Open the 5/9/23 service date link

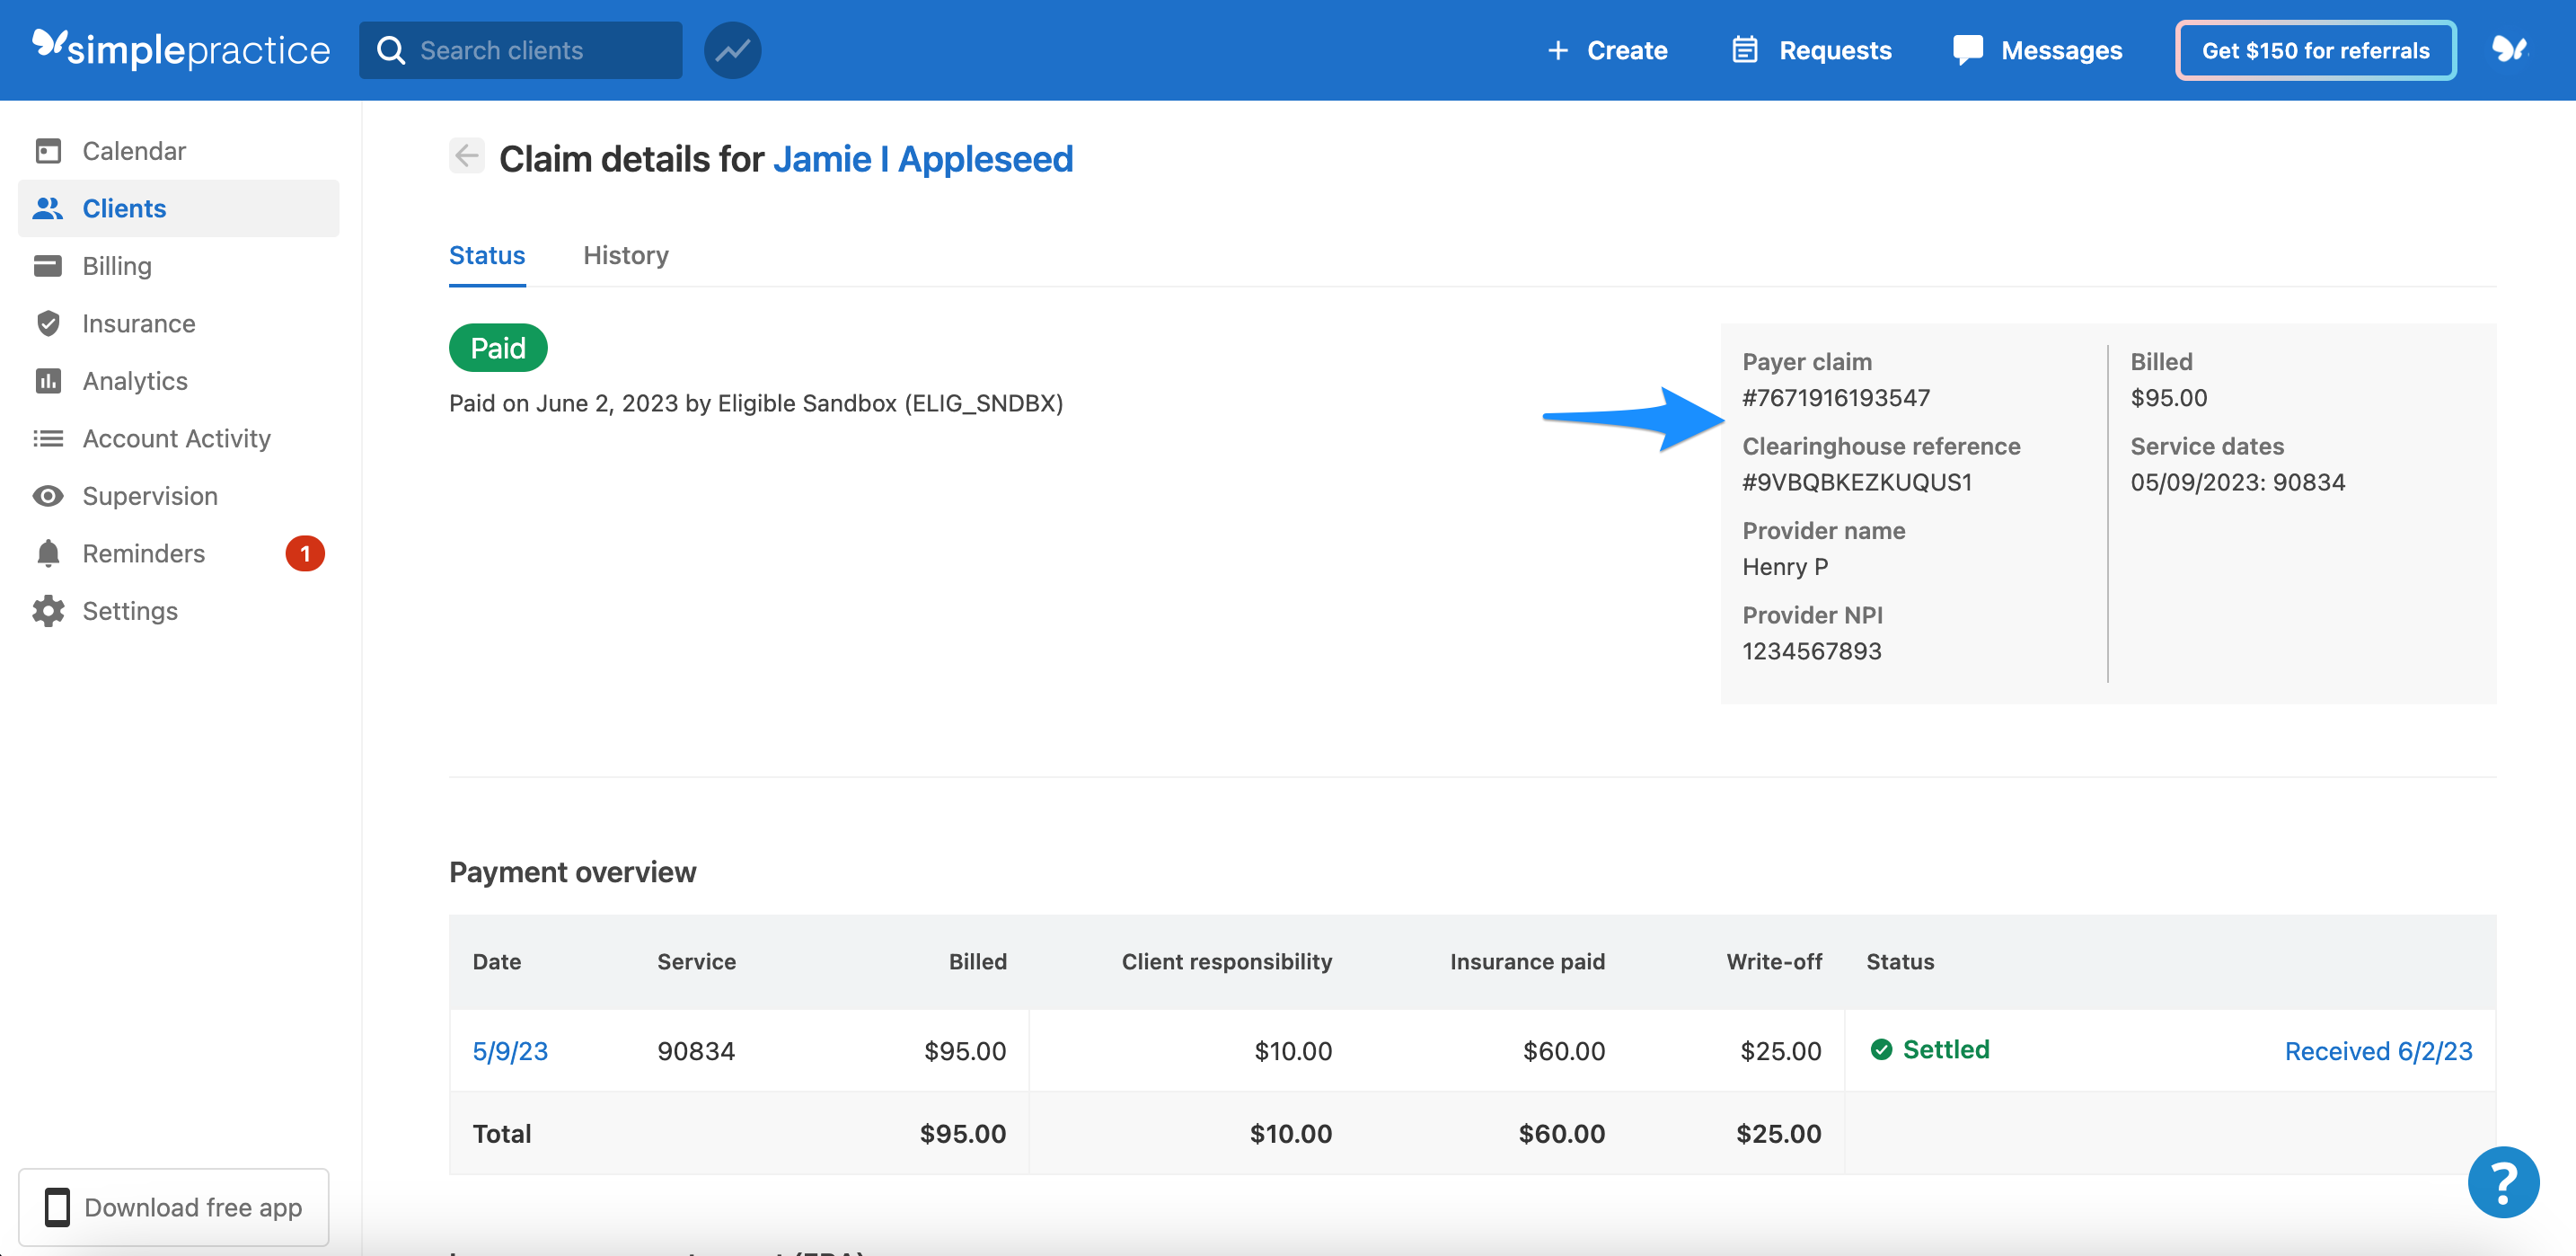510,1051
